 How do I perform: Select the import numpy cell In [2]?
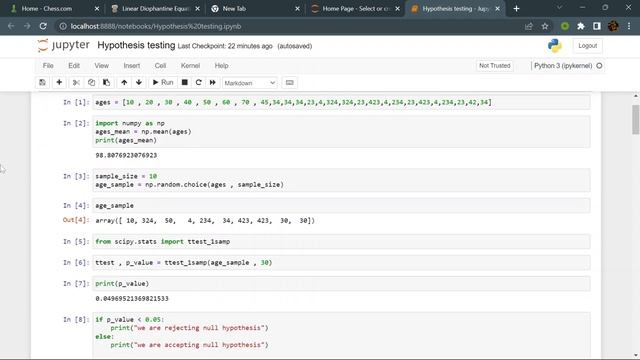click(341, 131)
